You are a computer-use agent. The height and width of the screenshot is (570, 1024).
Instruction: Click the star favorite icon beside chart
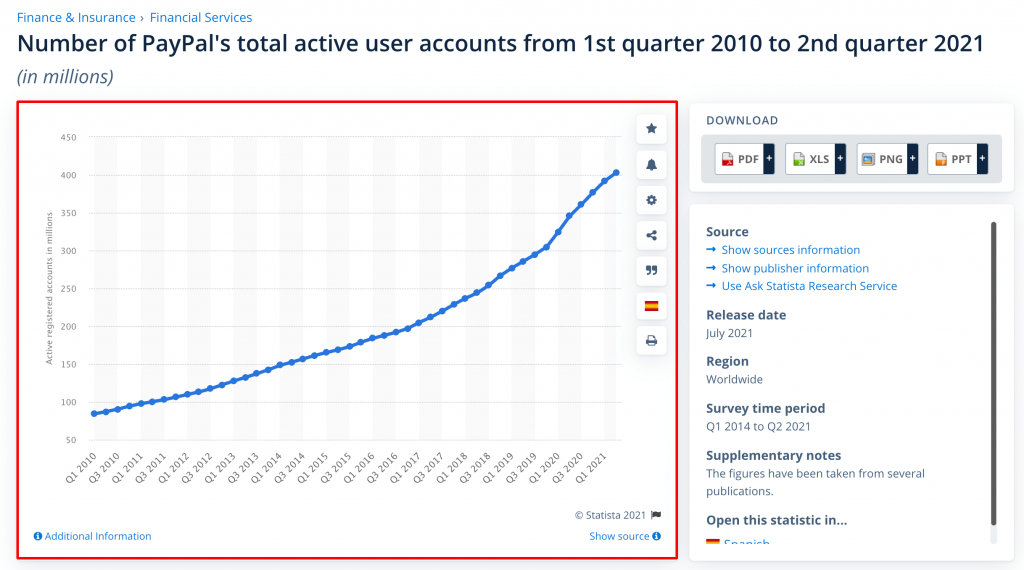[651, 129]
